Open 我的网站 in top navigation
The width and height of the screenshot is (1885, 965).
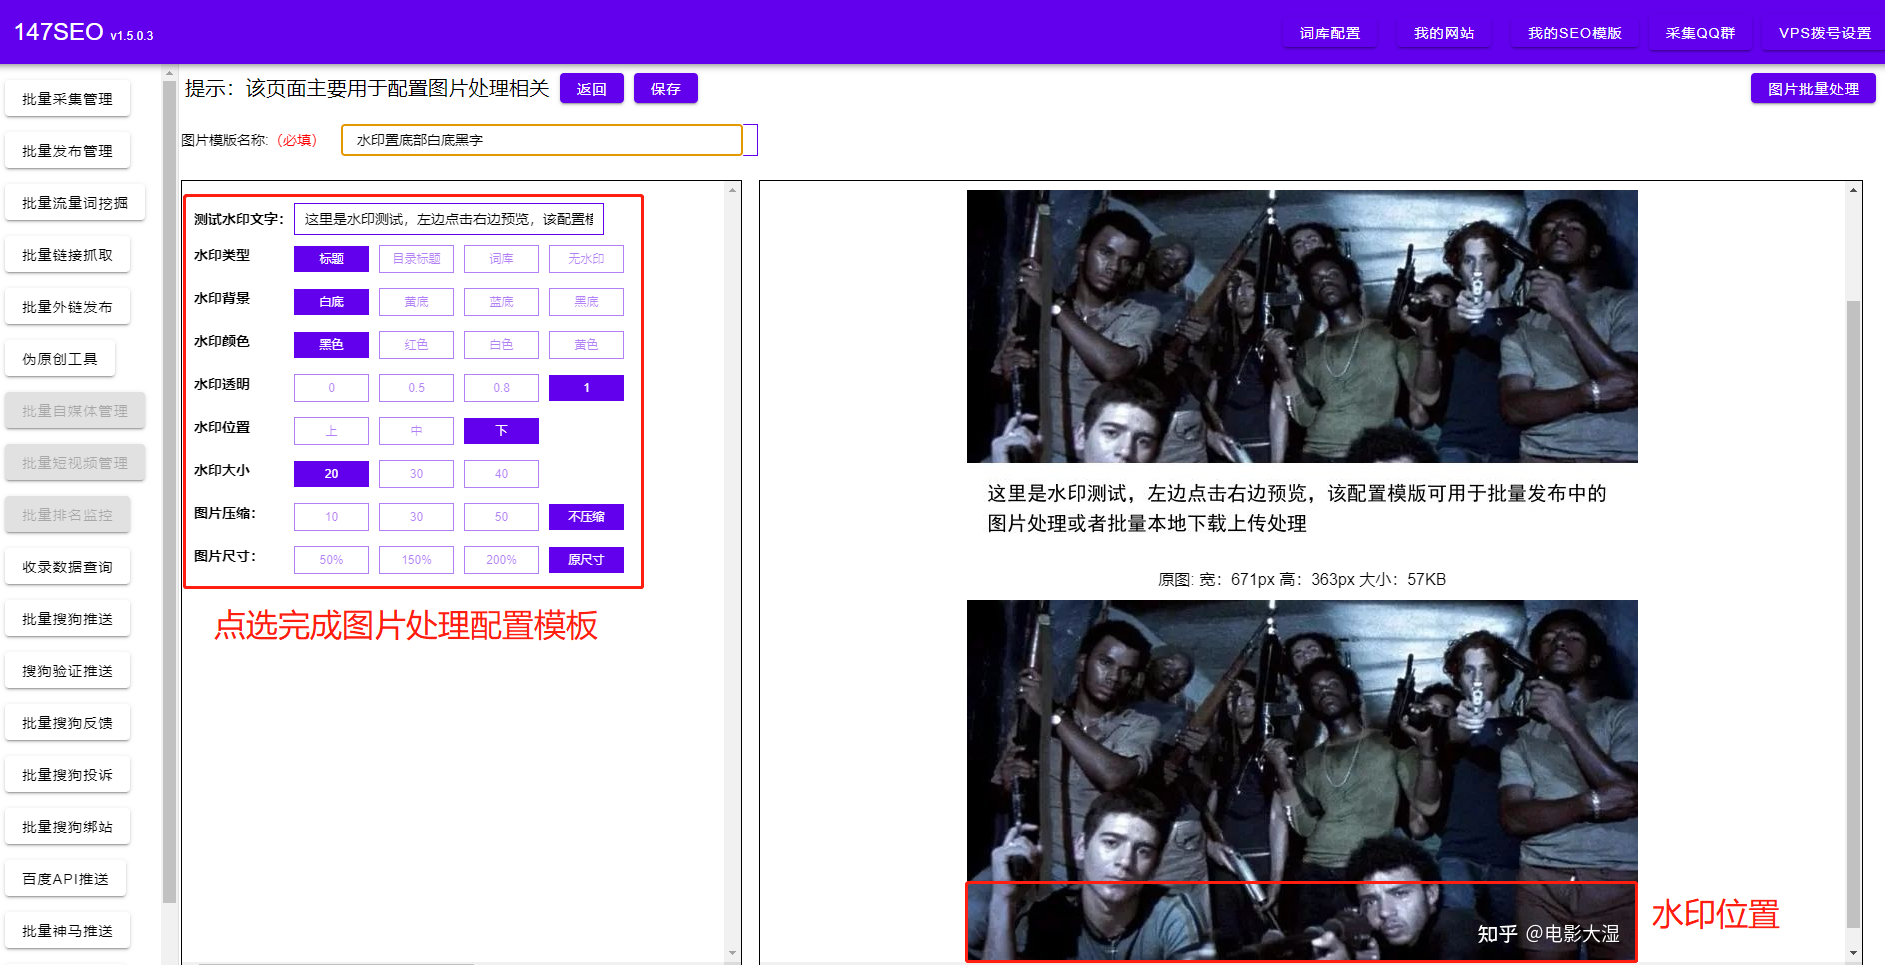pyautogui.click(x=1444, y=33)
